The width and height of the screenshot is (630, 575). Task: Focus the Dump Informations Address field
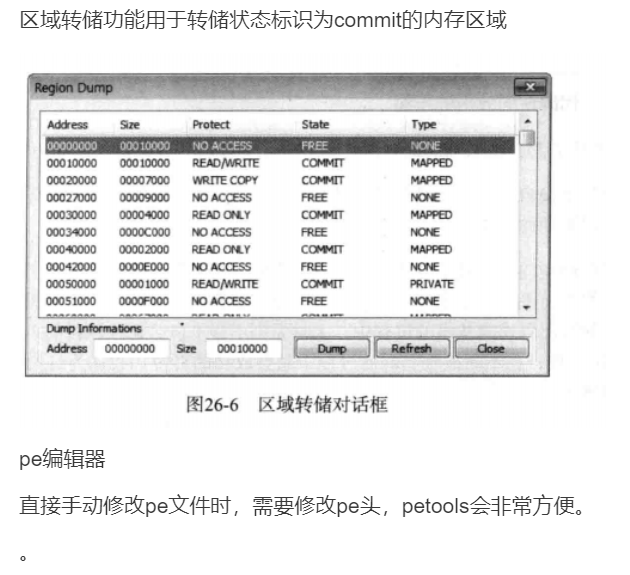pyautogui.click(x=130, y=349)
